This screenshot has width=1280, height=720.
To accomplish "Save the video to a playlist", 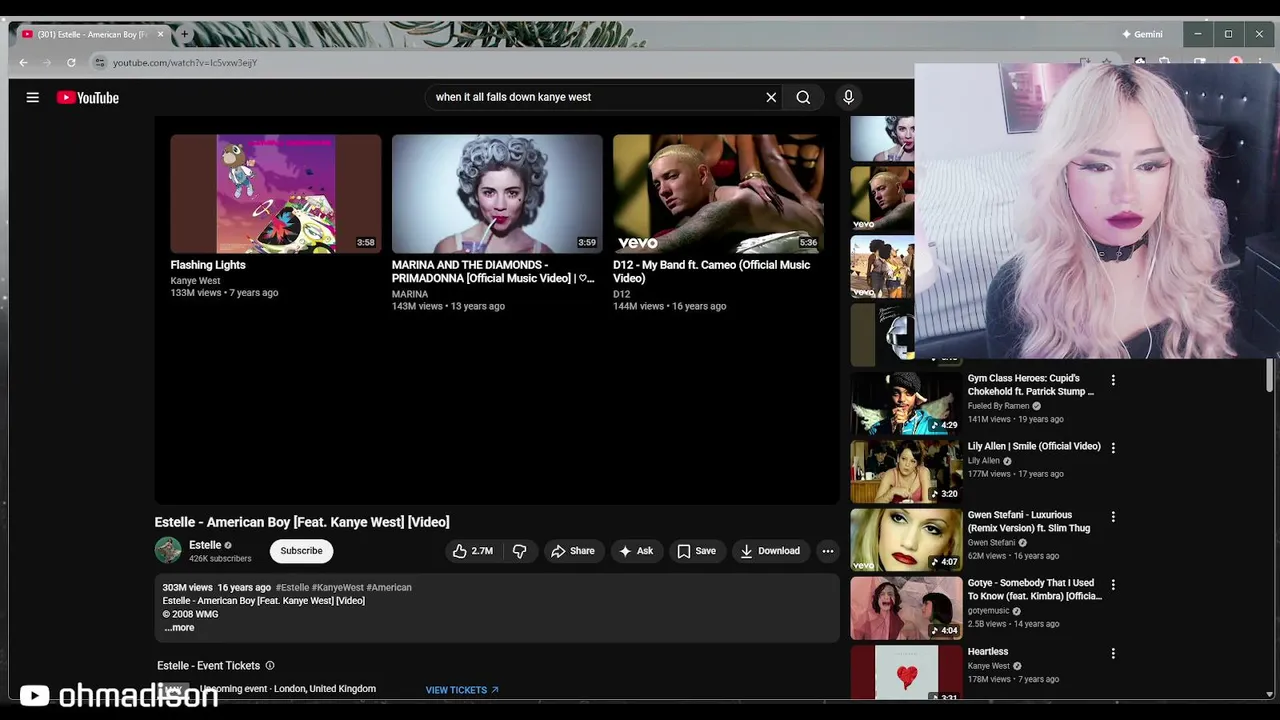I will click(x=697, y=551).
